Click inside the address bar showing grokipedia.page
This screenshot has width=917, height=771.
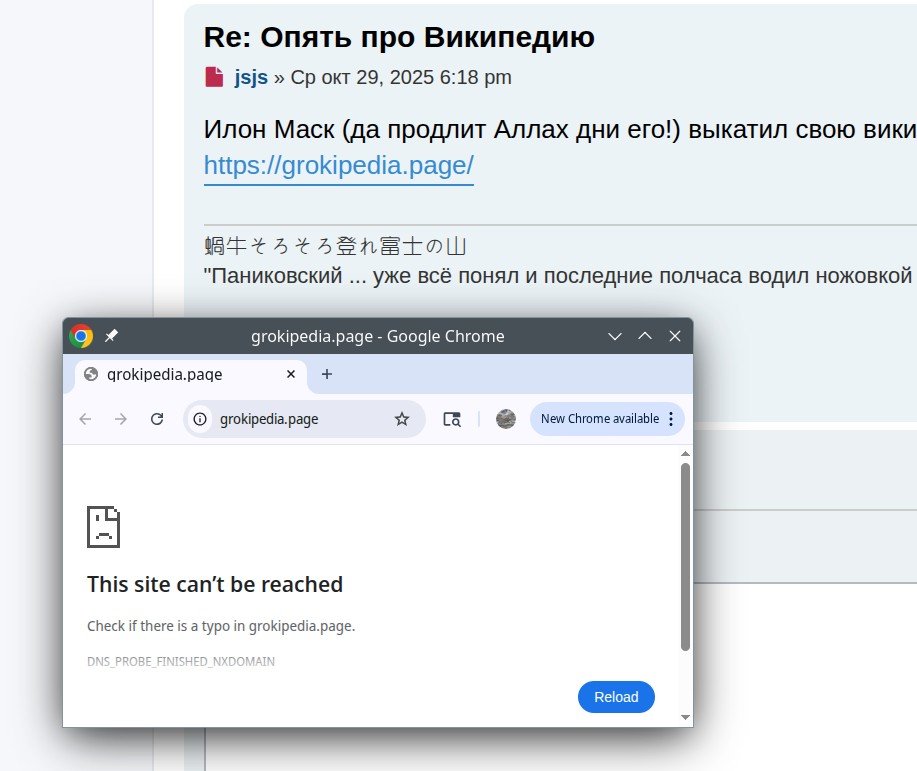pyautogui.click(x=280, y=419)
